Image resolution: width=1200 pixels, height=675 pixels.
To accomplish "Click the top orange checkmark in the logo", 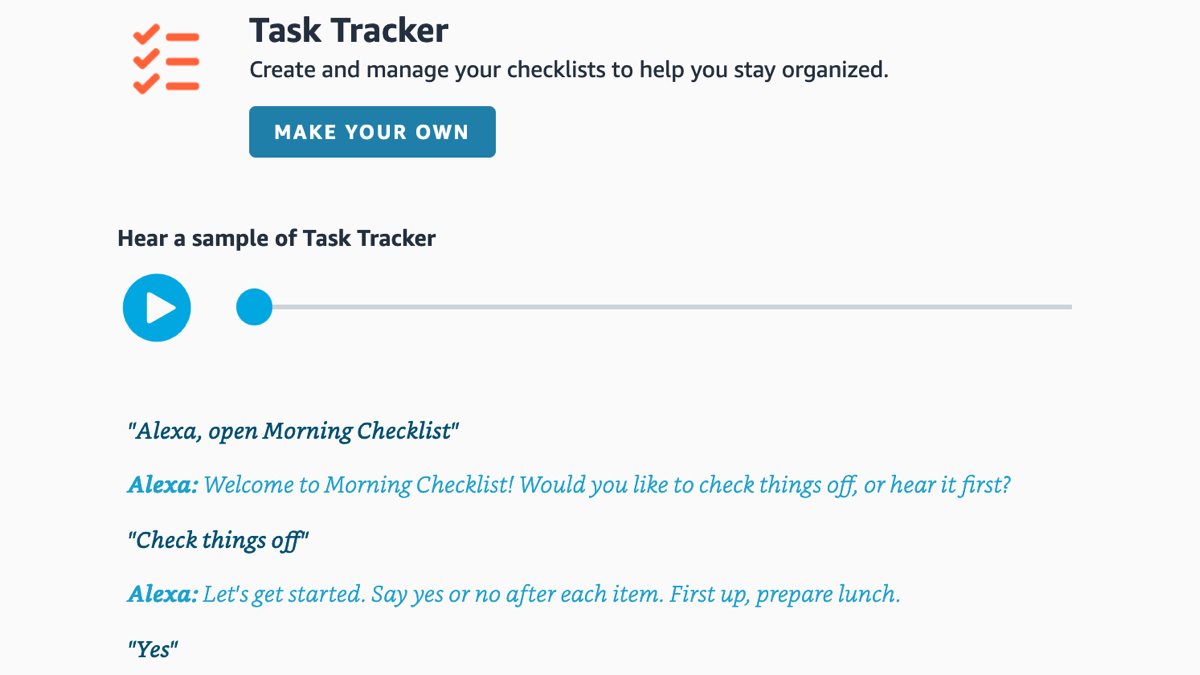I will point(146,34).
